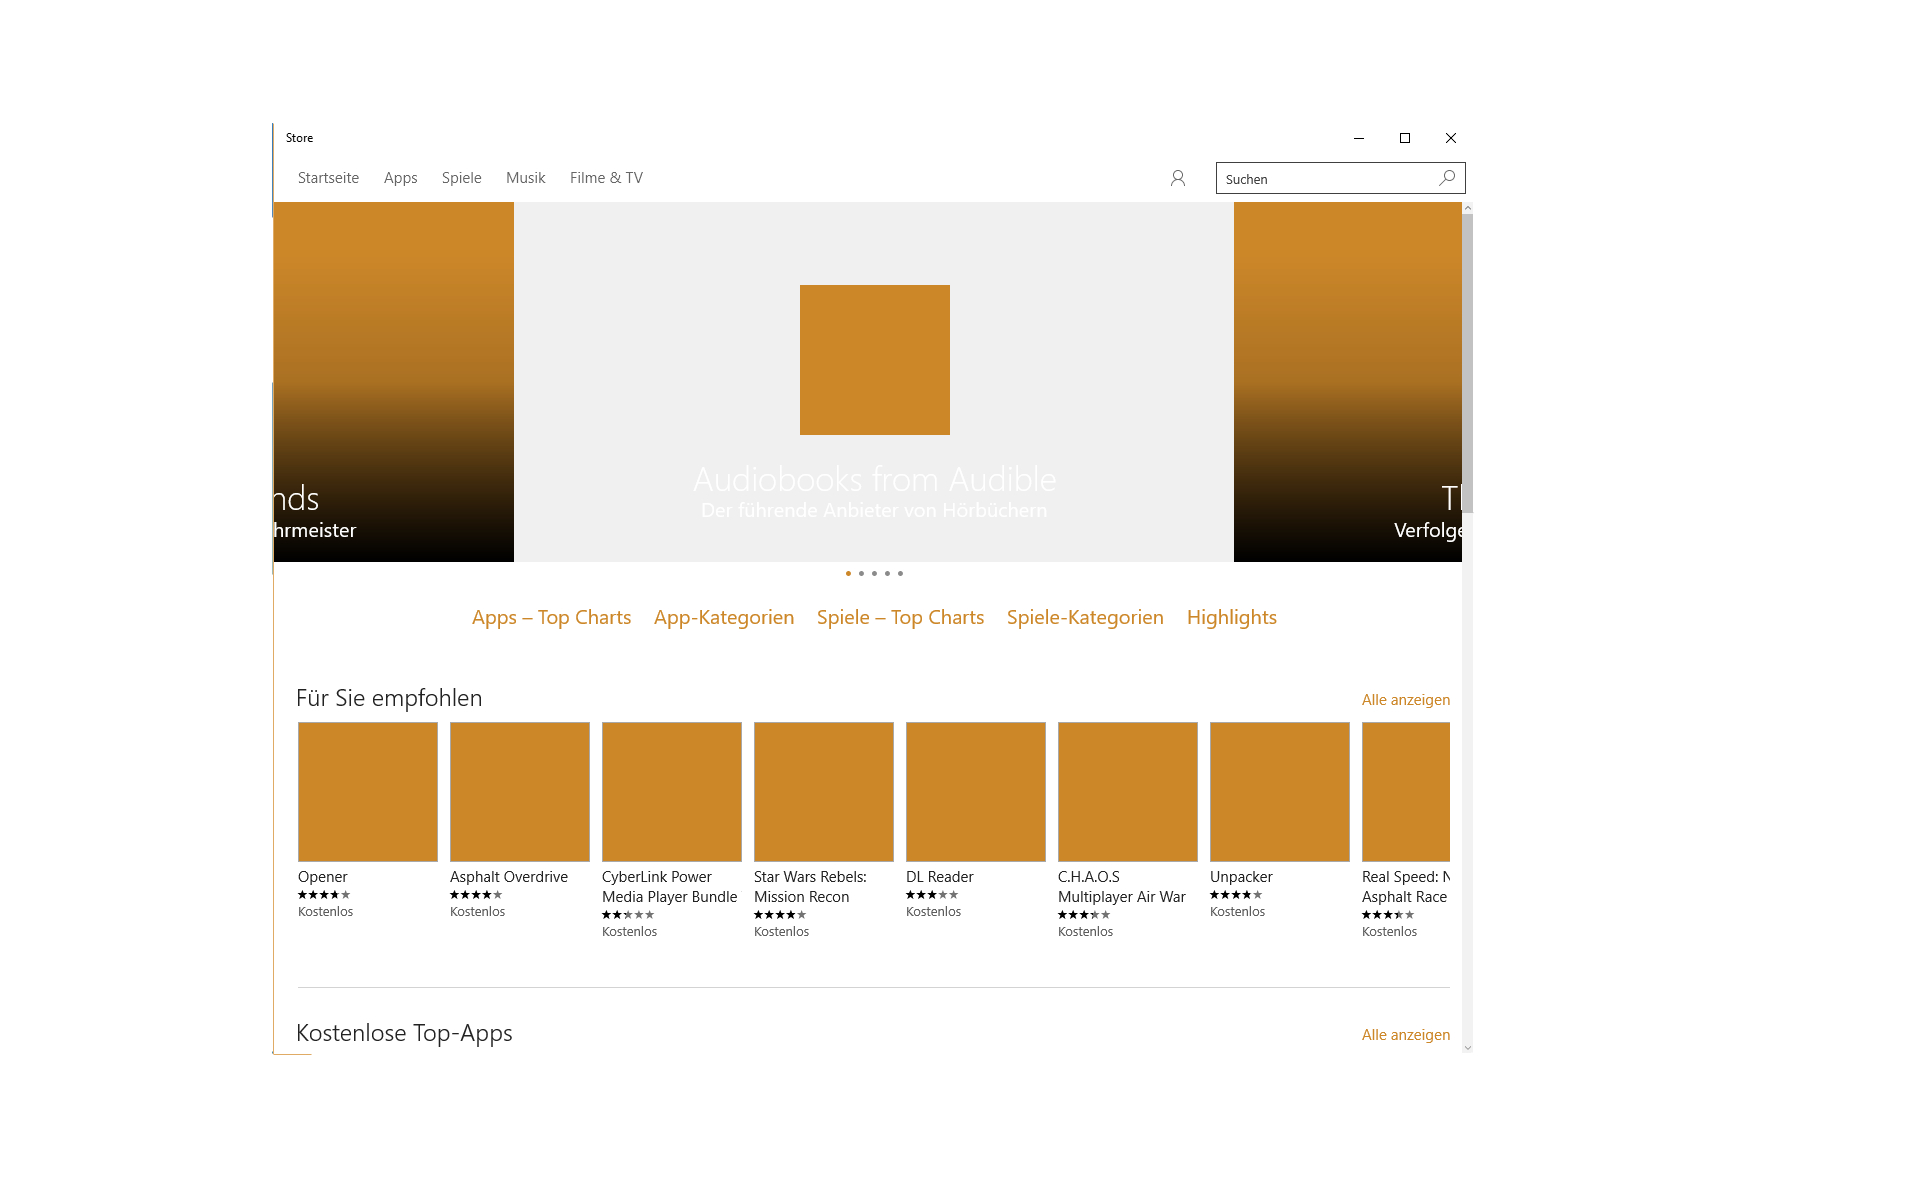The width and height of the screenshot is (1920, 1200).
Task: Switch to the Apps tab
Action: pyautogui.click(x=400, y=178)
